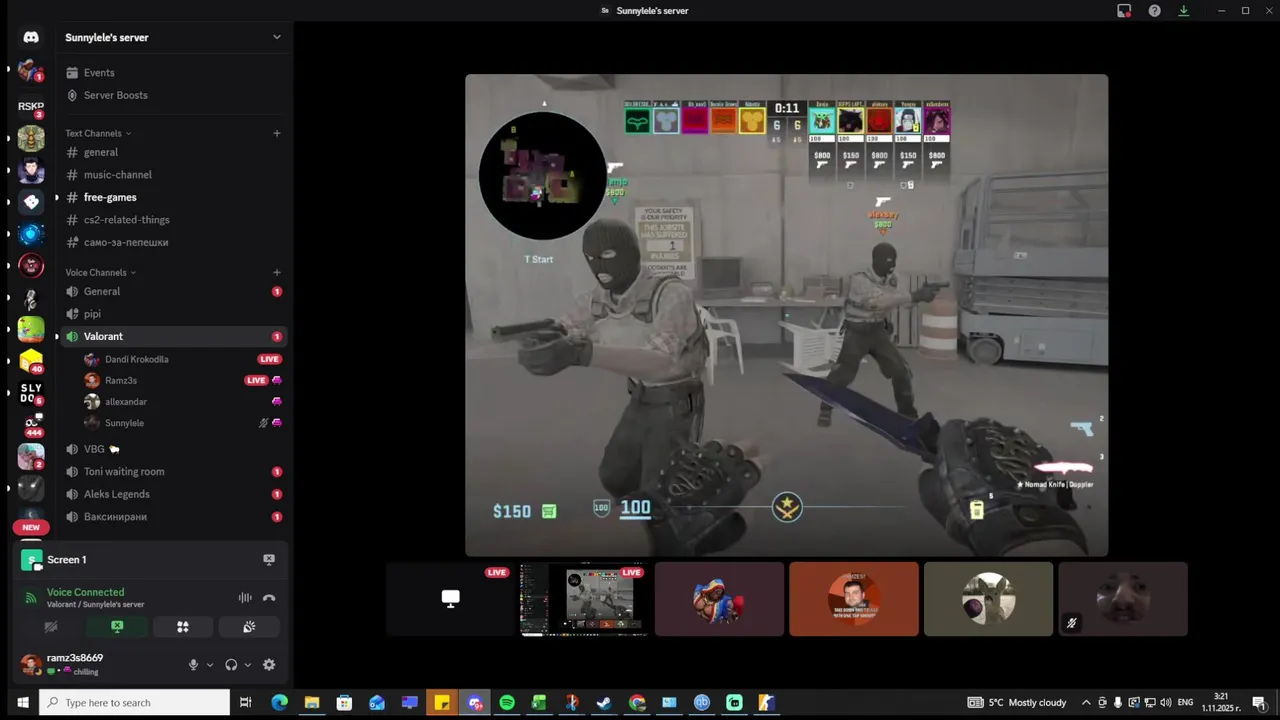Open activities launcher button

click(x=183, y=627)
